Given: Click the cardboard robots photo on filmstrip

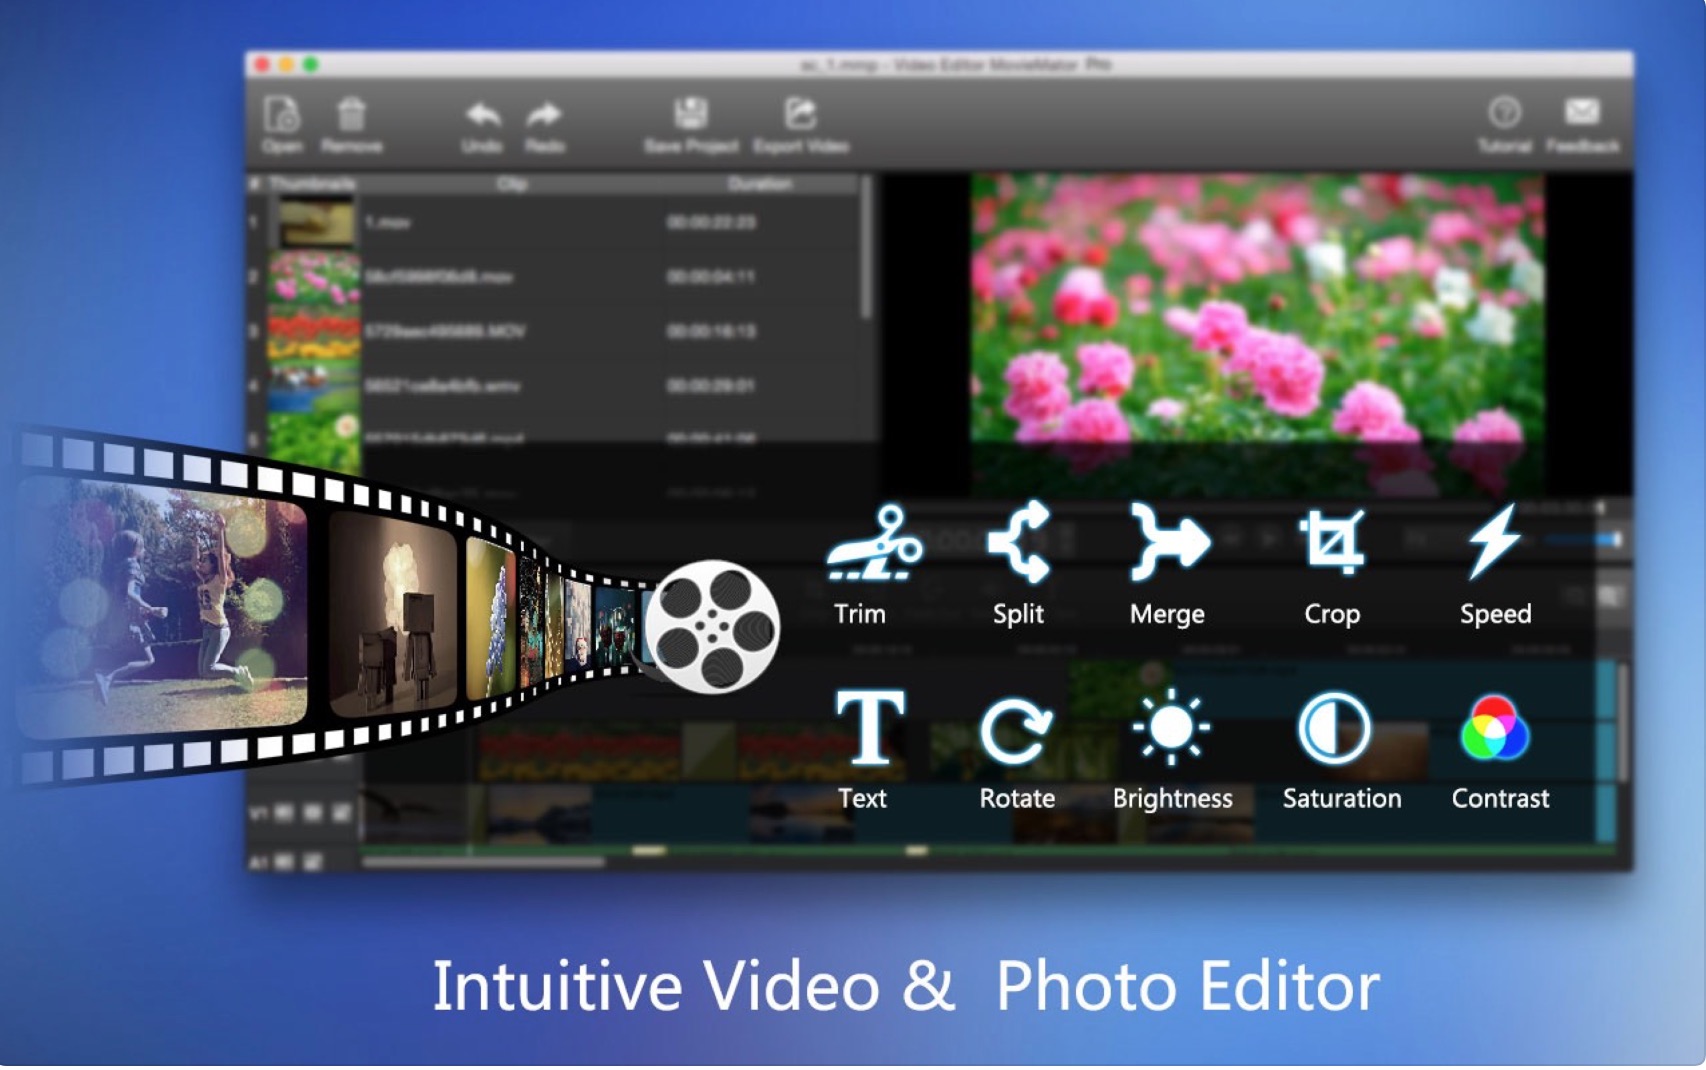Looking at the screenshot, I should (x=393, y=616).
